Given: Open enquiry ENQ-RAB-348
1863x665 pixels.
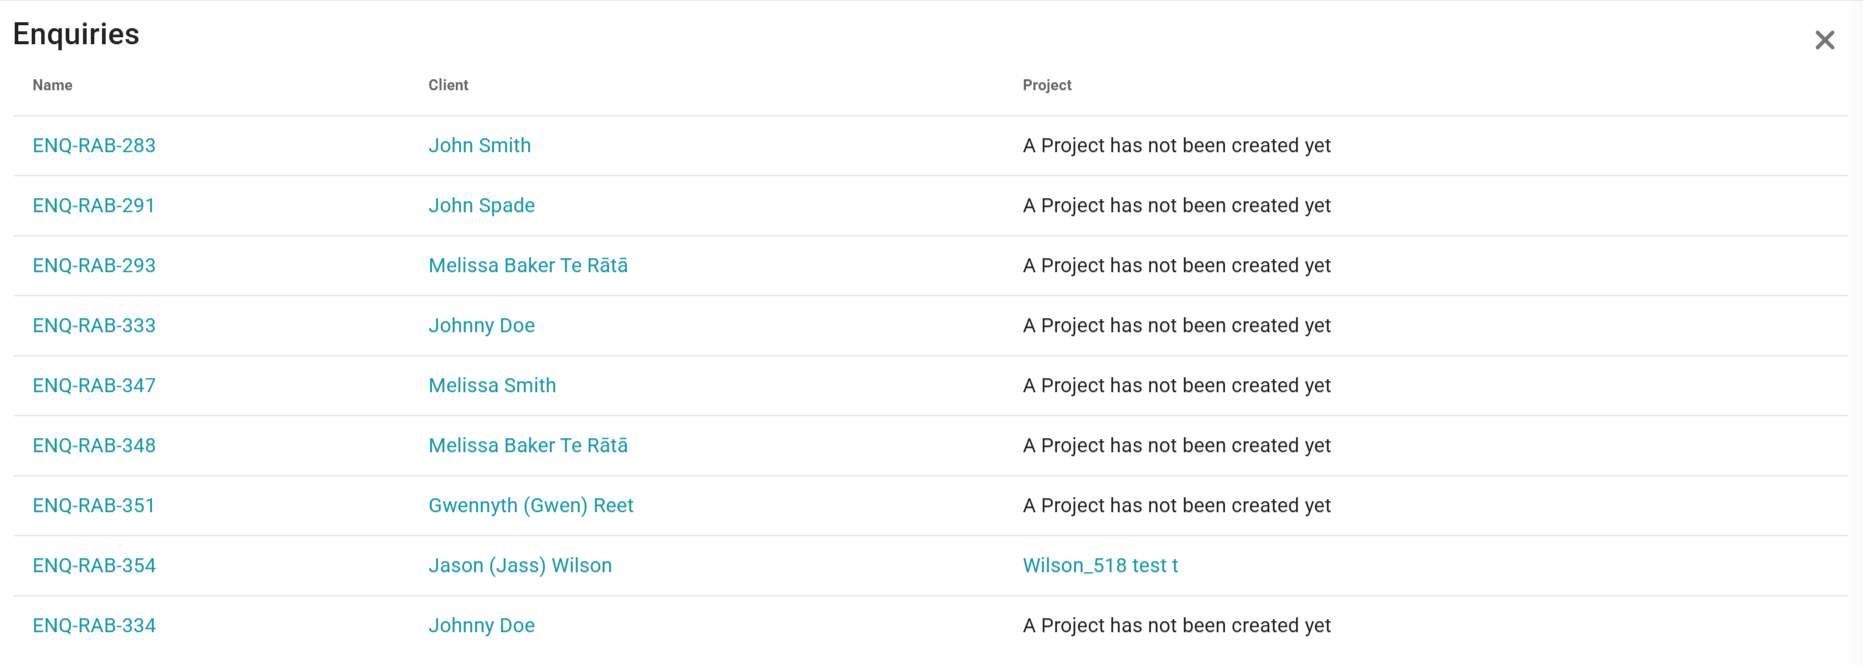Looking at the screenshot, I should coord(94,446).
